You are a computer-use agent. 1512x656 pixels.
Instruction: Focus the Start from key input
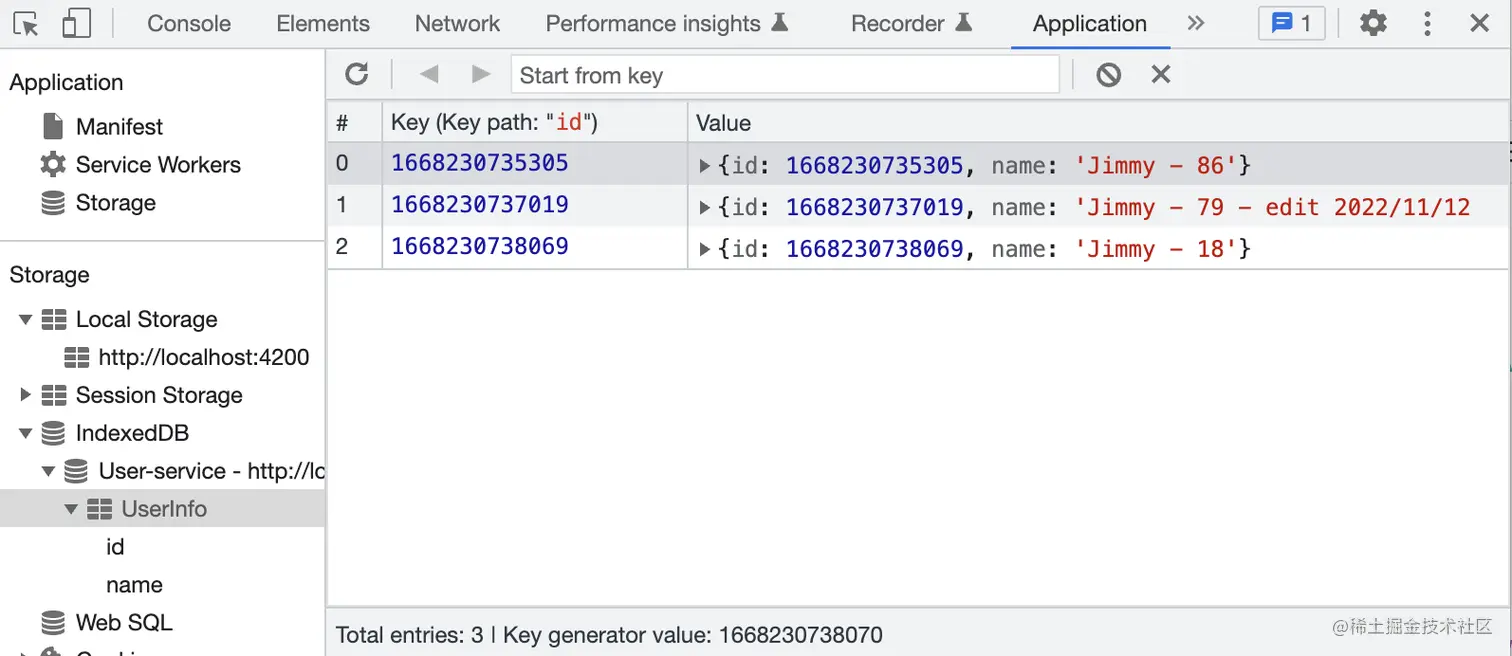[x=785, y=75]
